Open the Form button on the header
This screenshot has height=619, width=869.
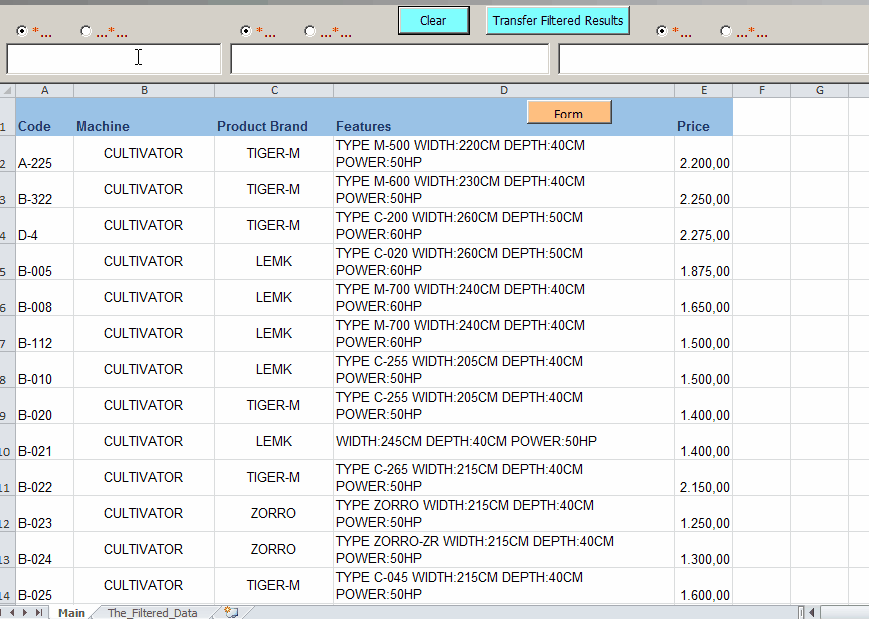[x=568, y=113]
